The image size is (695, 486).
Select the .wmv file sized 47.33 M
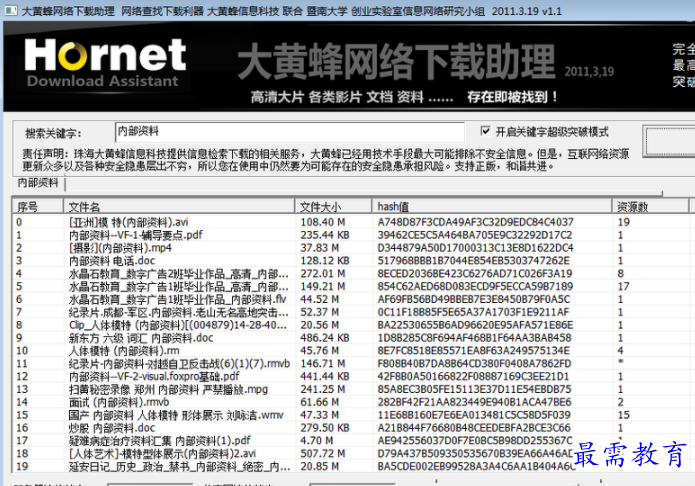[176, 415]
